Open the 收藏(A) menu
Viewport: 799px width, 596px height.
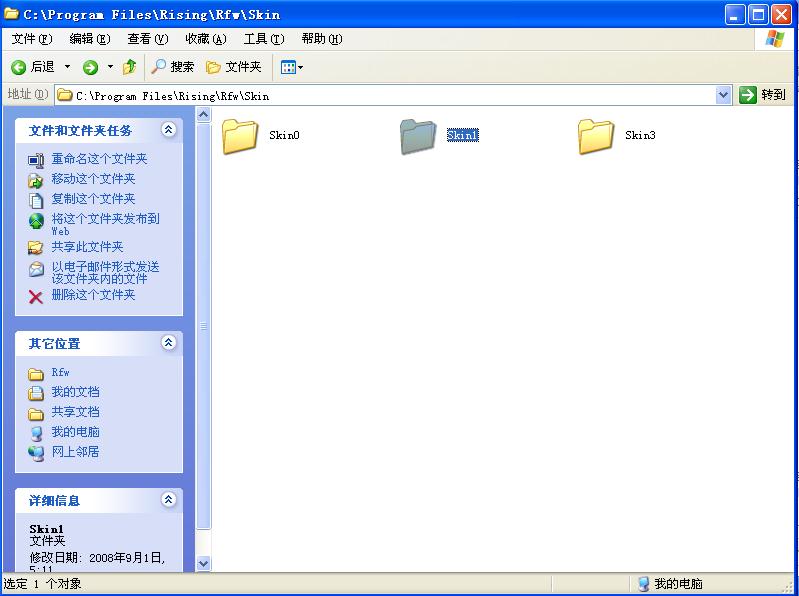(206, 39)
